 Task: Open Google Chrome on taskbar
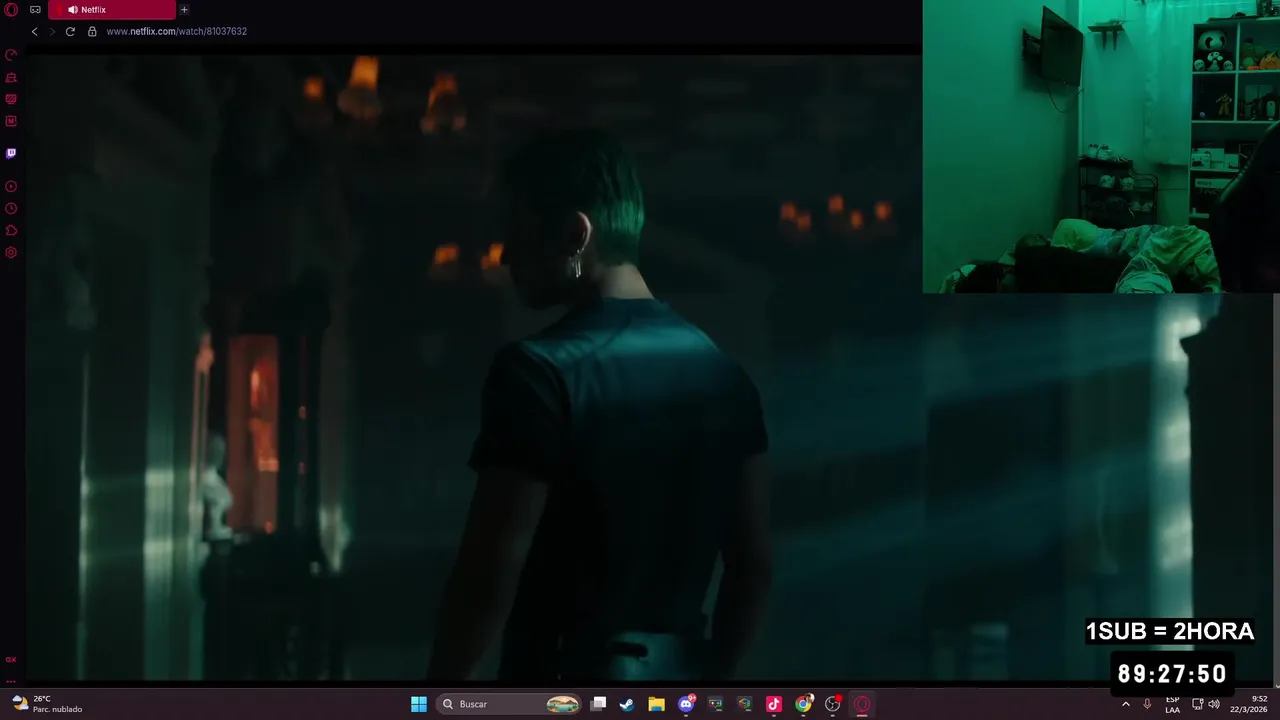tap(803, 704)
